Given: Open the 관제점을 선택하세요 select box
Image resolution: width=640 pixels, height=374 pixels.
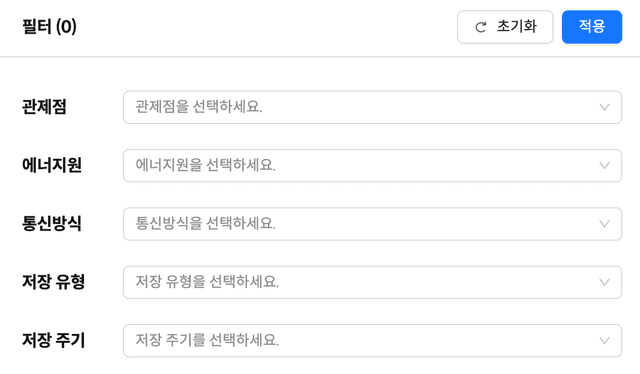Looking at the screenshot, I should pos(372,107).
